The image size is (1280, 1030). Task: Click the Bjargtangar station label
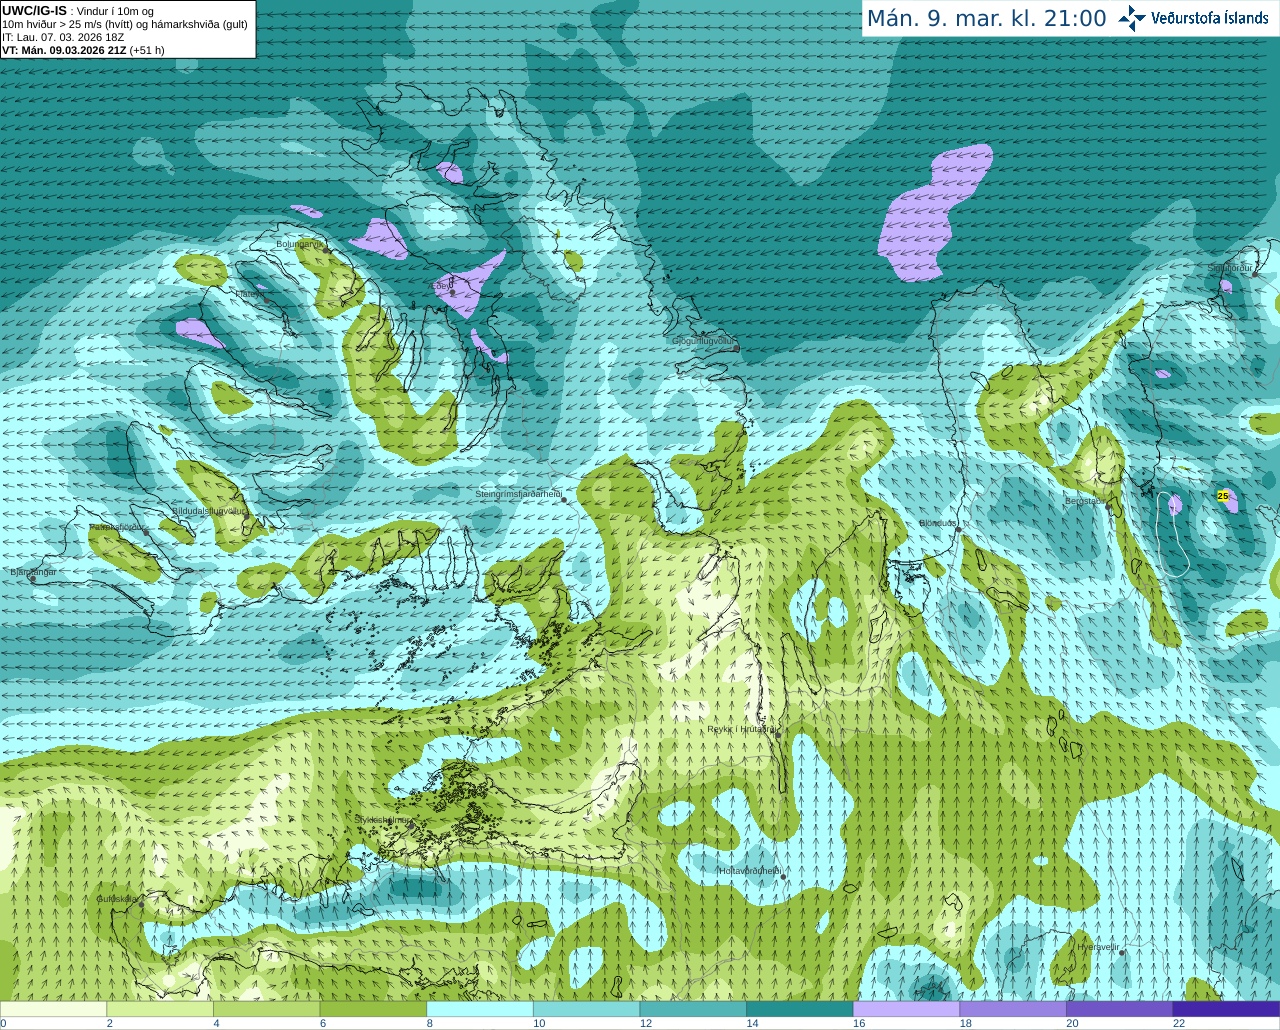33,572
